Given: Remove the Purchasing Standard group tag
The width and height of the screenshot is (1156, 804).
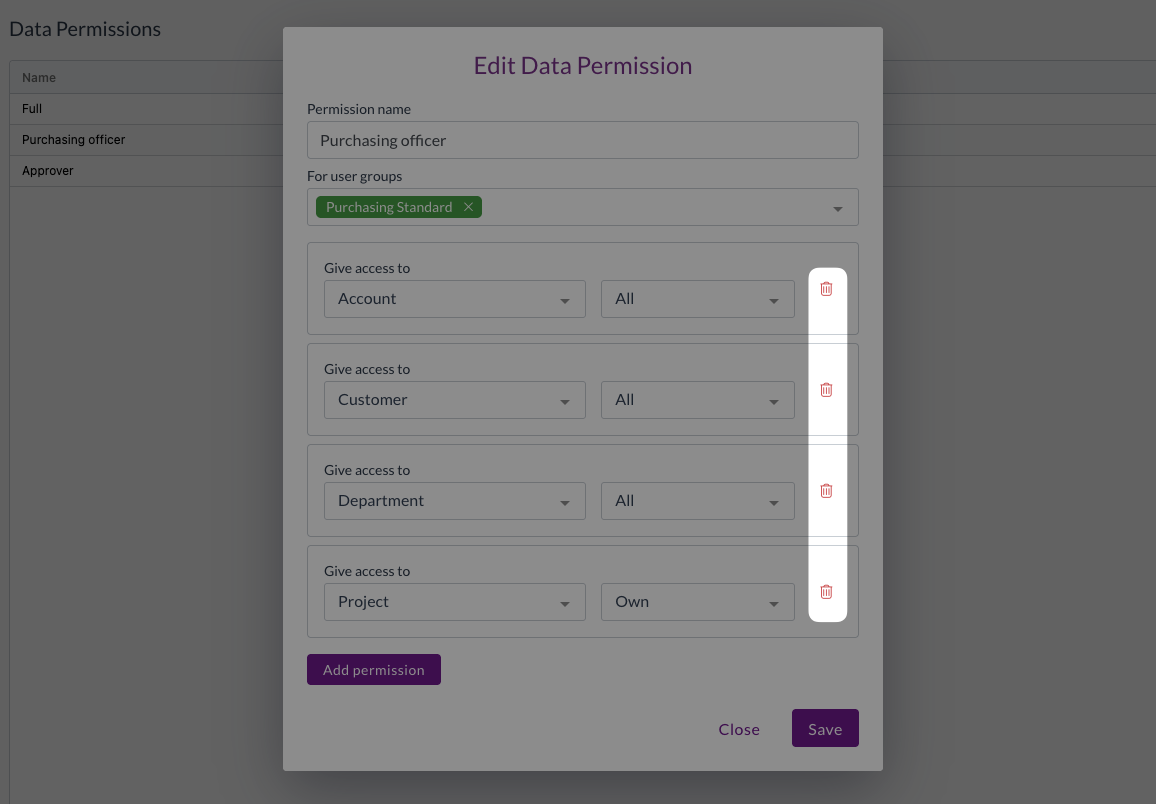Looking at the screenshot, I should point(468,207).
